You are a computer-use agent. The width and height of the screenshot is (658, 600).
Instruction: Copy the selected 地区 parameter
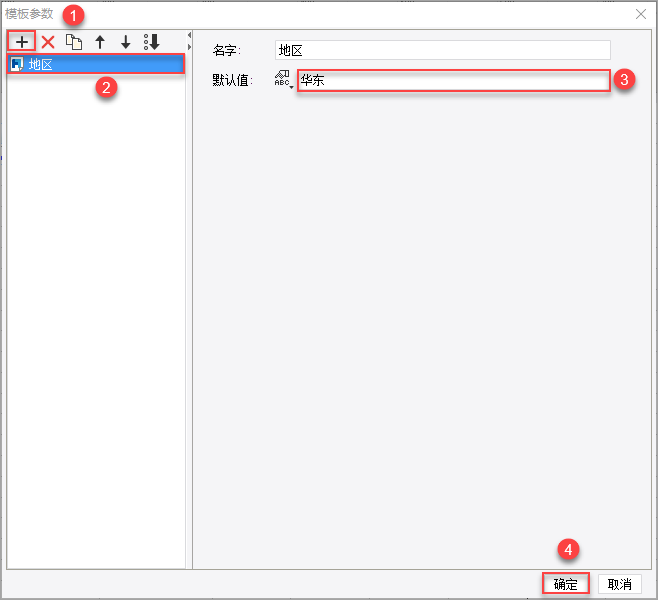[x=74, y=42]
